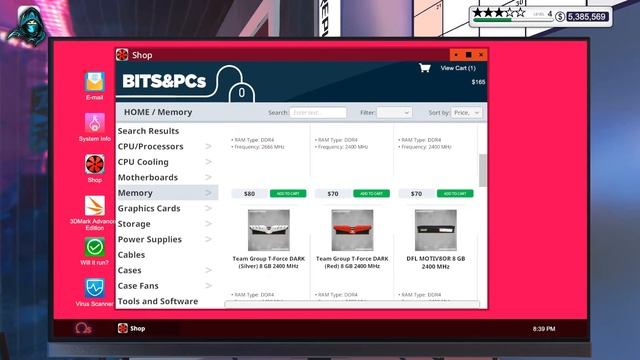640x360 pixels.
Task: Click T-Force DARK (Red) product image
Action: pos(352,230)
